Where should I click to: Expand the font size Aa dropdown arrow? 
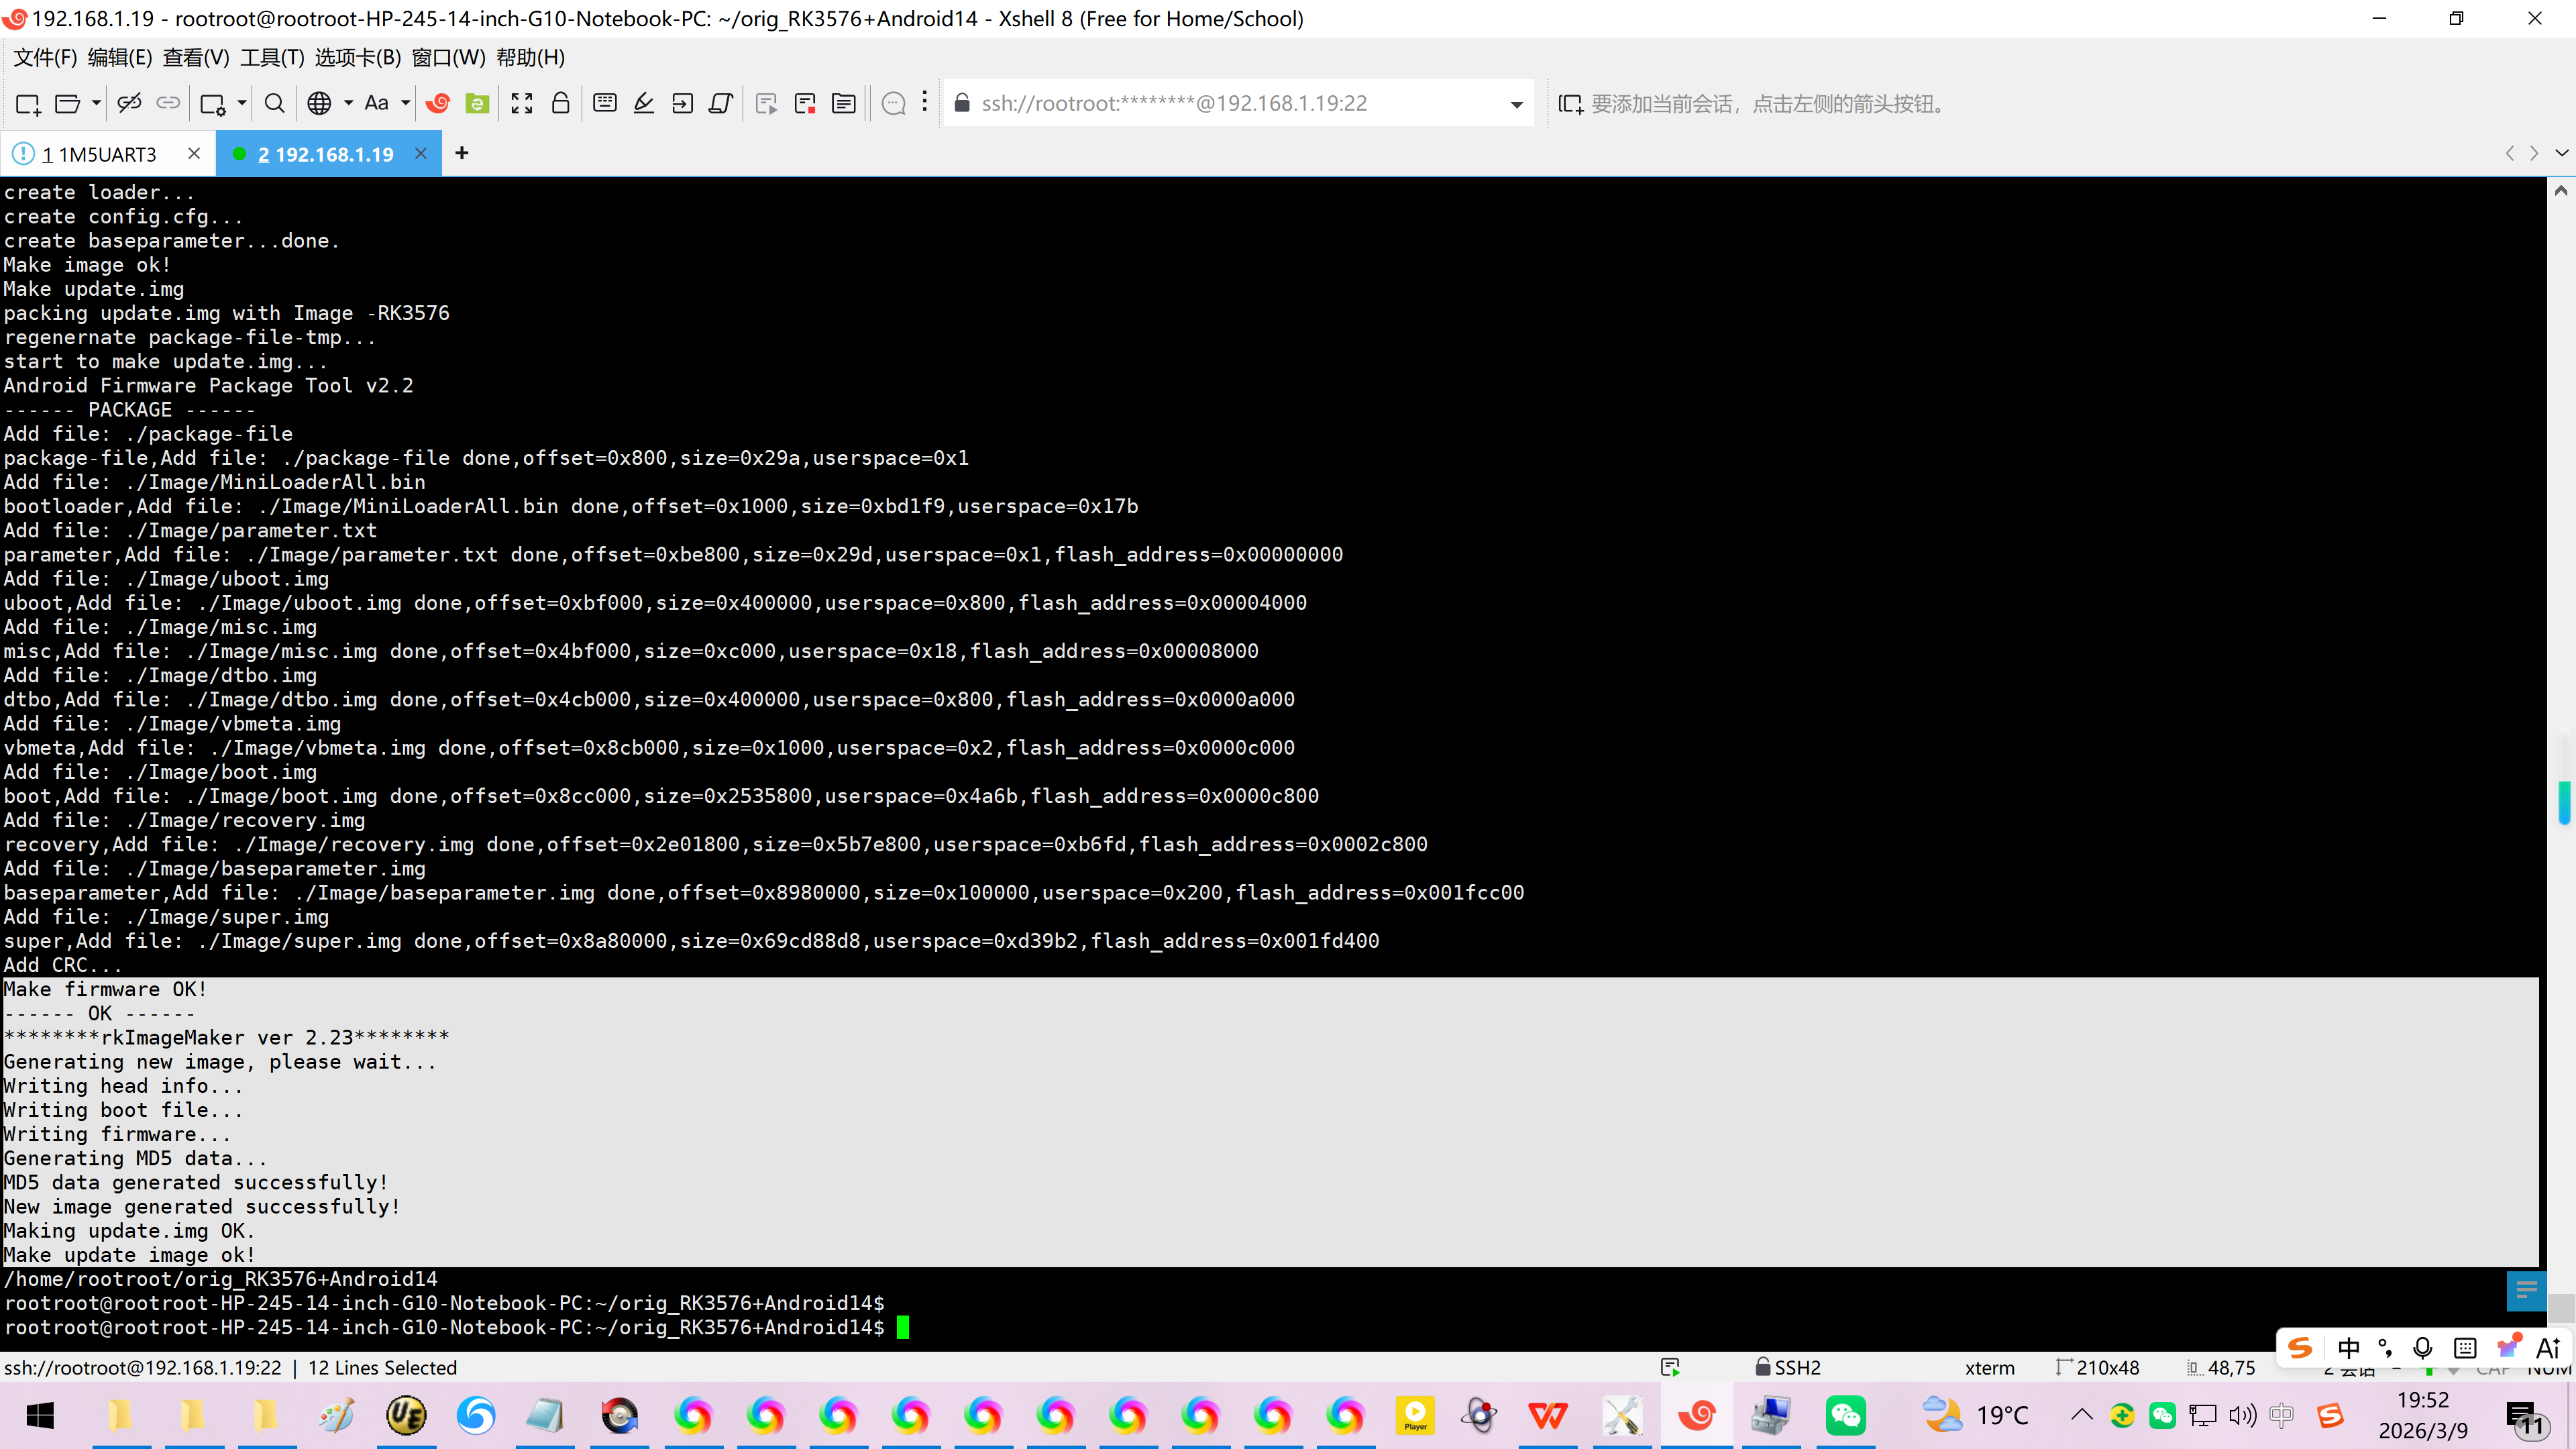pyautogui.click(x=406, y=103)
